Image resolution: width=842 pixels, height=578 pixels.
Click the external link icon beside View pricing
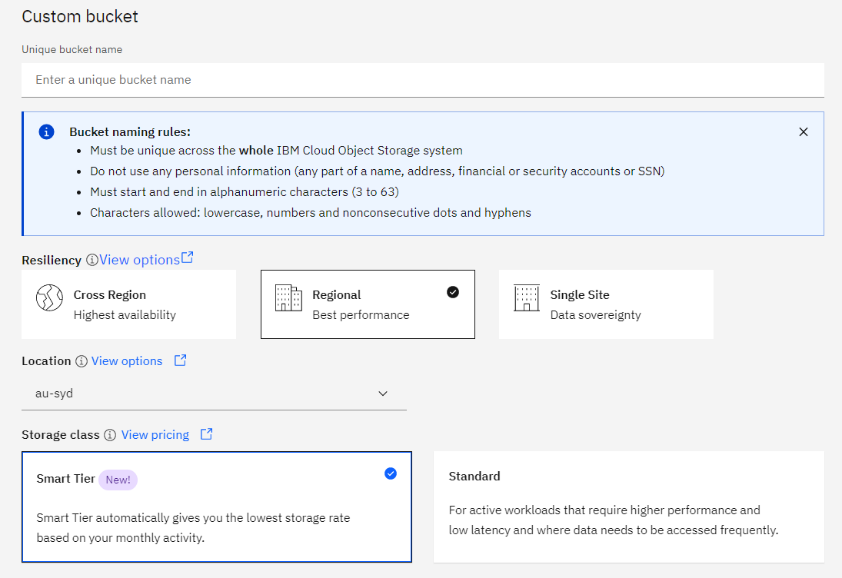point(206,434)
